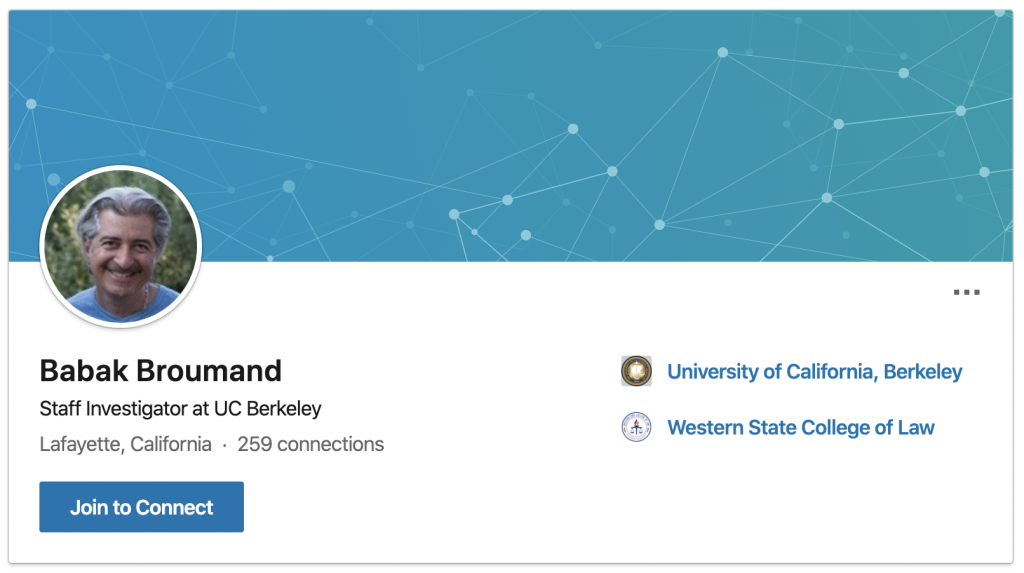Viewport: 1024px width, 573px height.
Task: Show the 259 connections count
Action: [310, 444]
